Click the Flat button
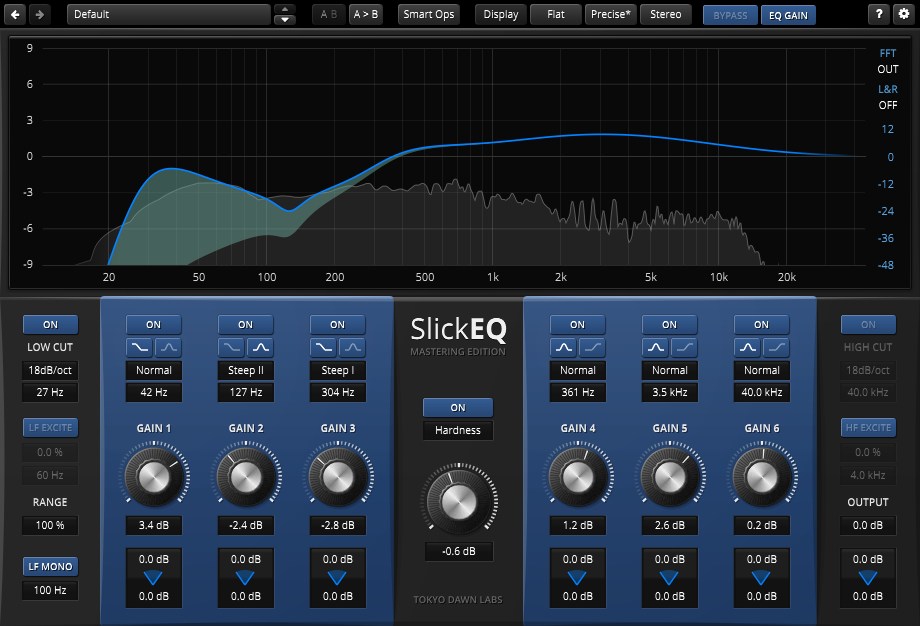The width and height of the screenshot is (920, 626). [x=556, y=14]
